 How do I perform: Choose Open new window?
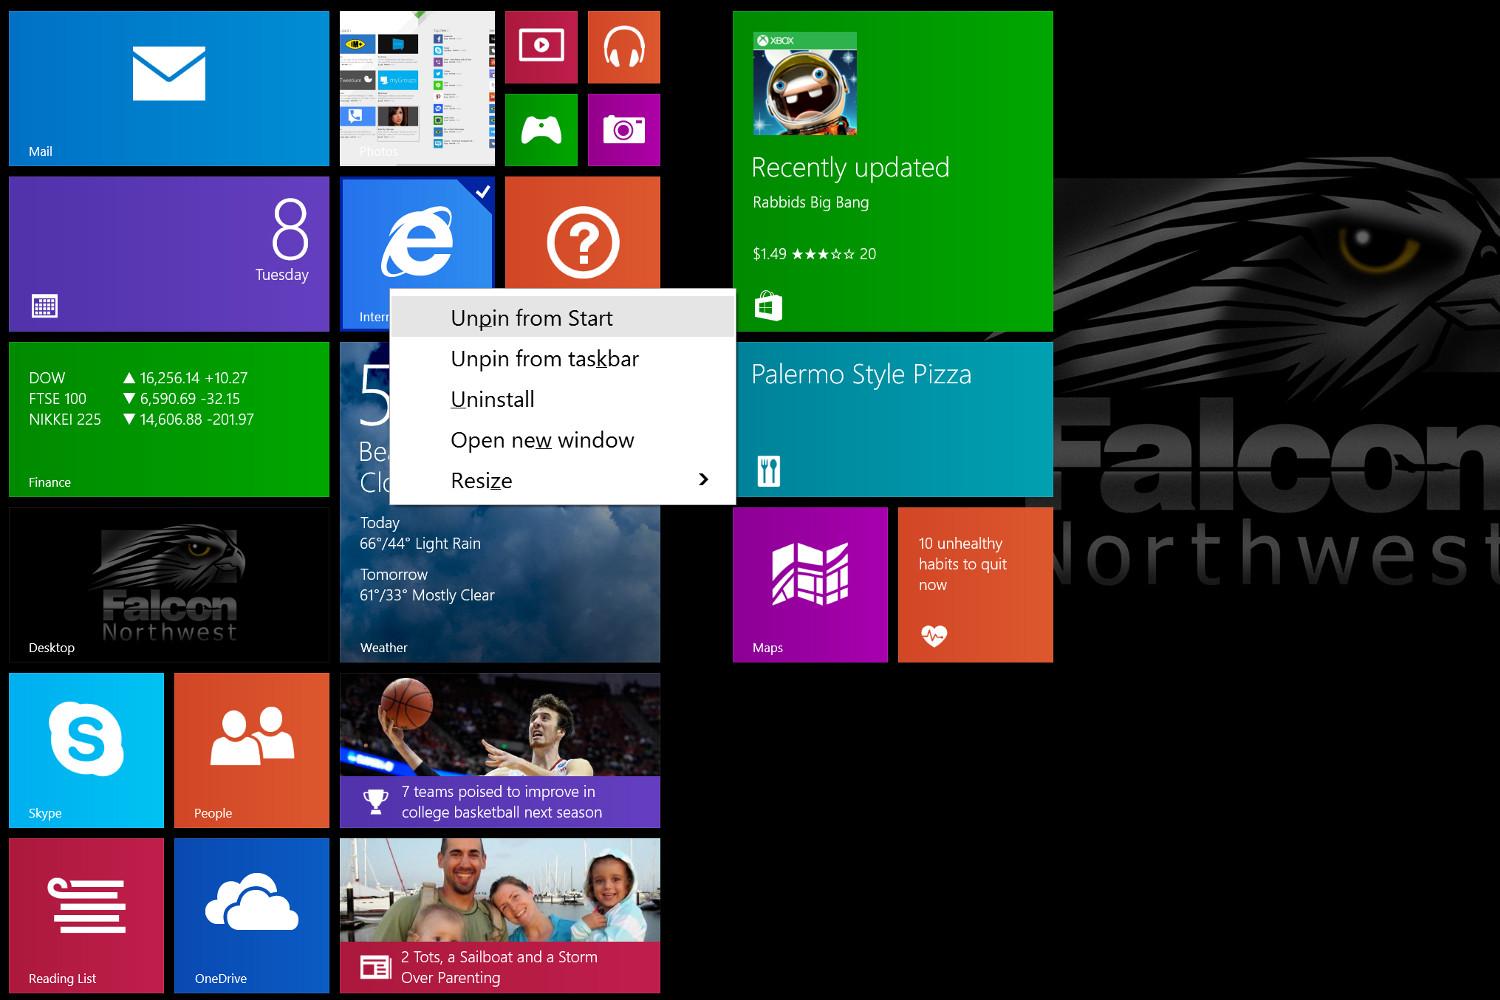tap(562, 440)
